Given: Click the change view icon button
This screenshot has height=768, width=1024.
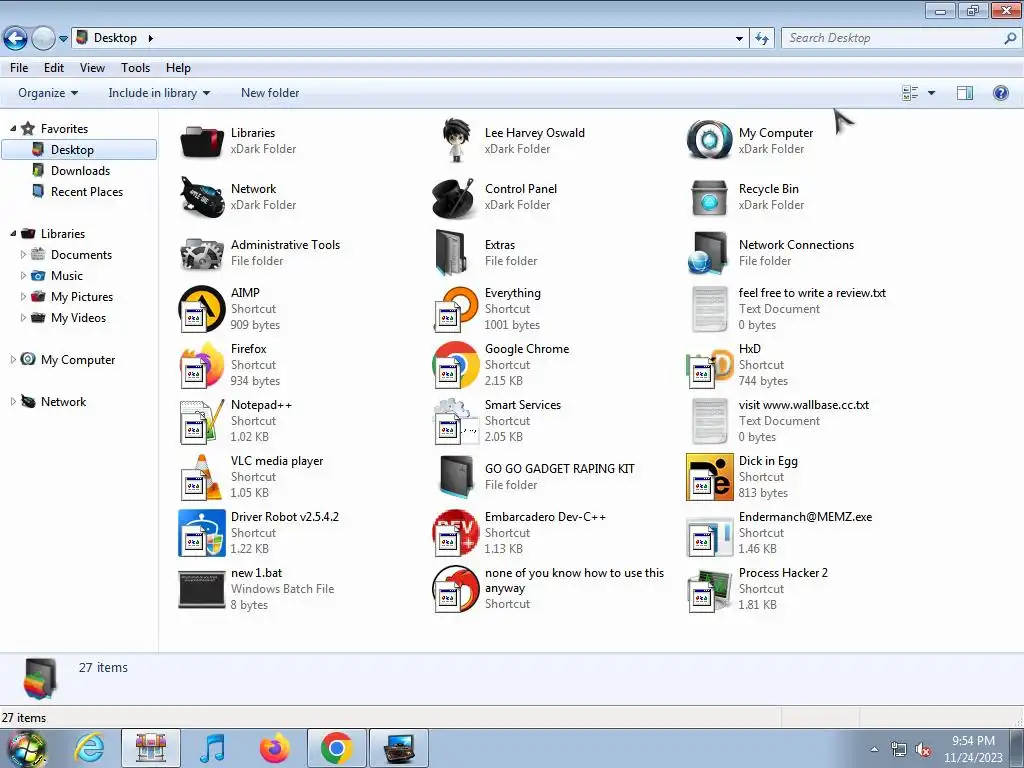Looking at the screenshot, I should [x=910, y=93].
